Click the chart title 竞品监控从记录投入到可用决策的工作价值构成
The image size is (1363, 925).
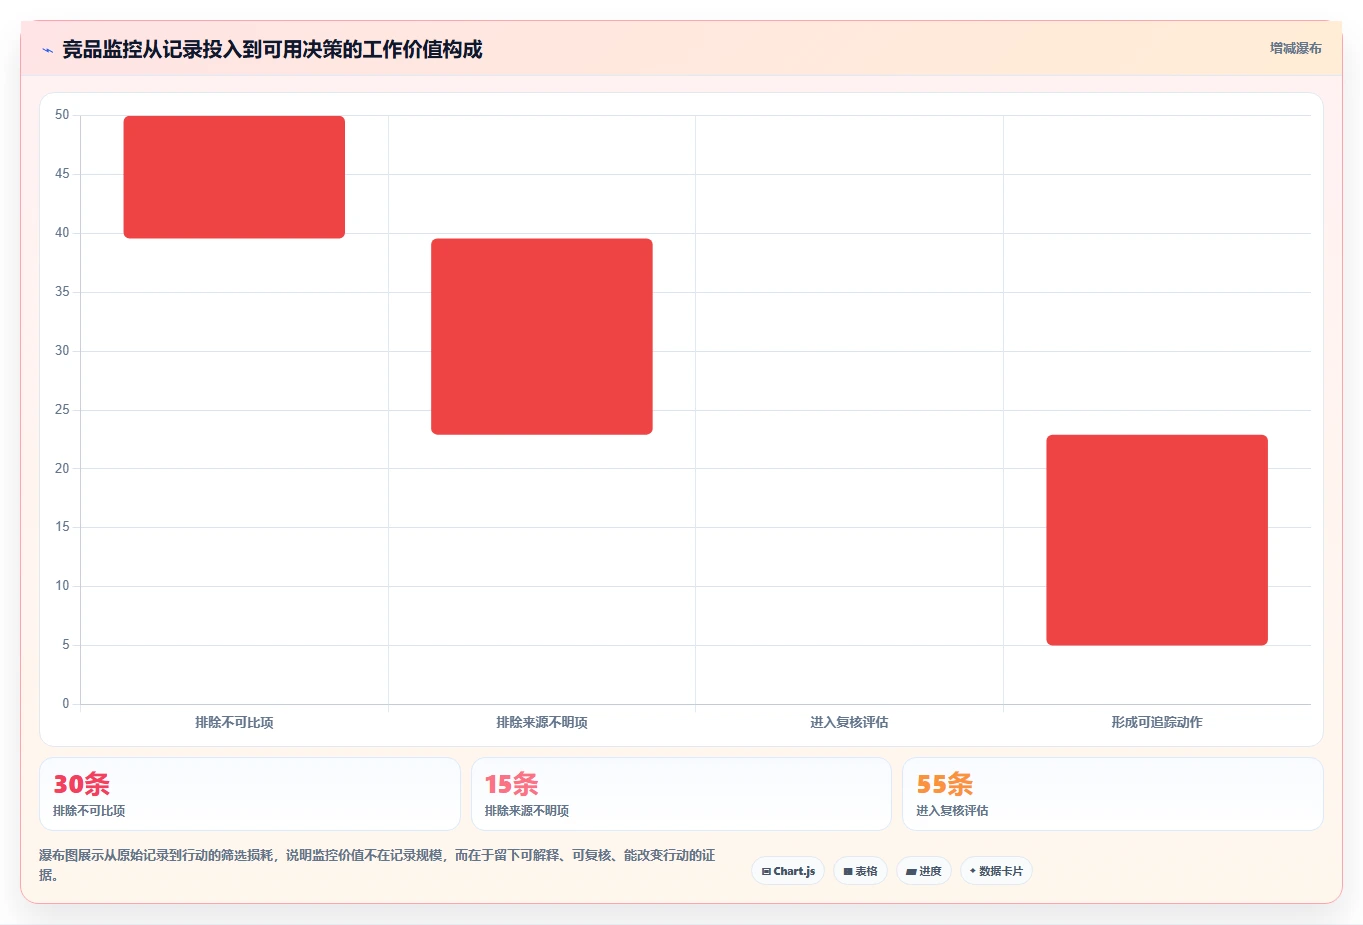tap(272, 49)
